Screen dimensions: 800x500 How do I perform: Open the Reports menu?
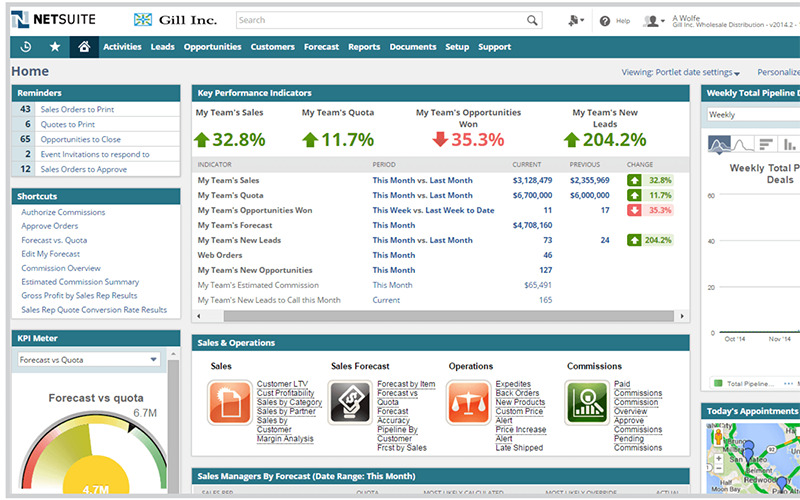point(364,47)
